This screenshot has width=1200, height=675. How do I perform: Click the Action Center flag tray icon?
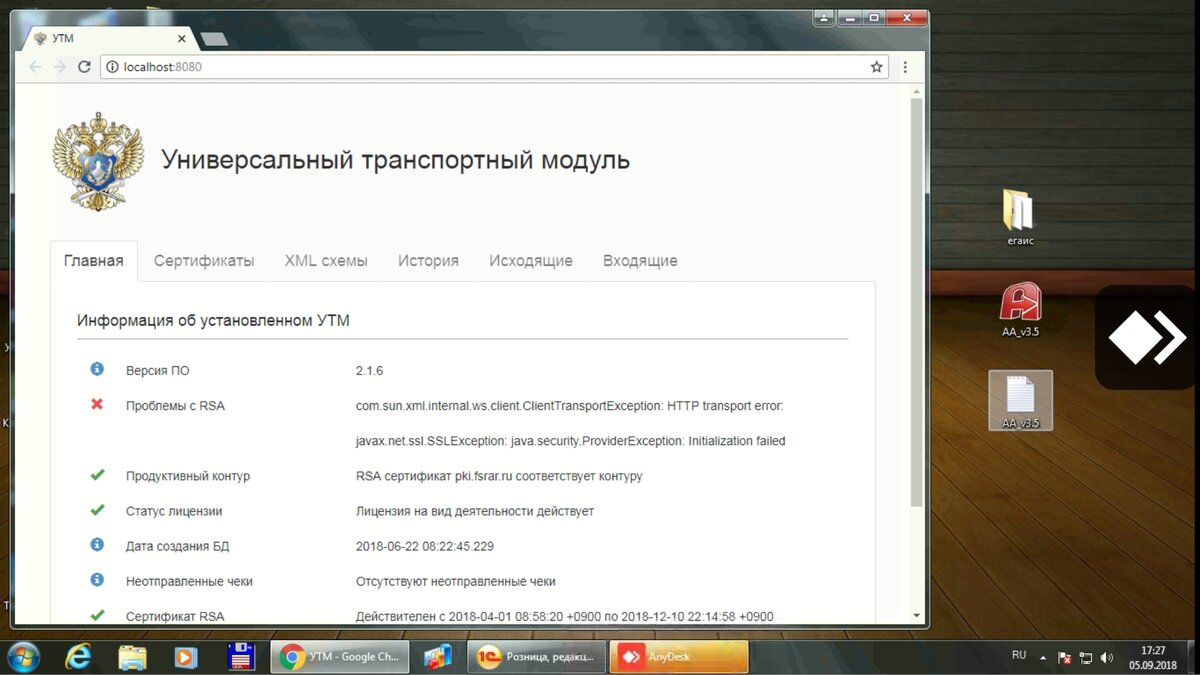pyautogui.click(x=1064, y=658)
